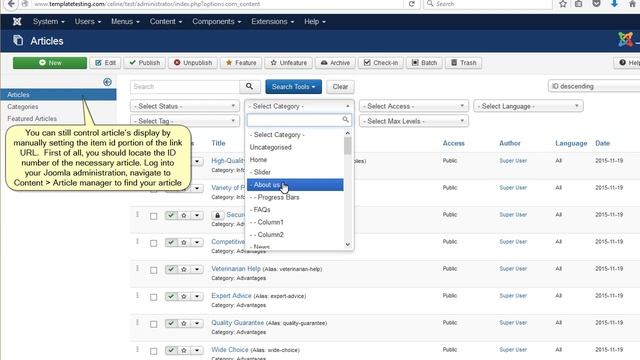Toggle featured star for Wide Choice article
This screenshot has height=360, width=640.
tap(184, 350)
